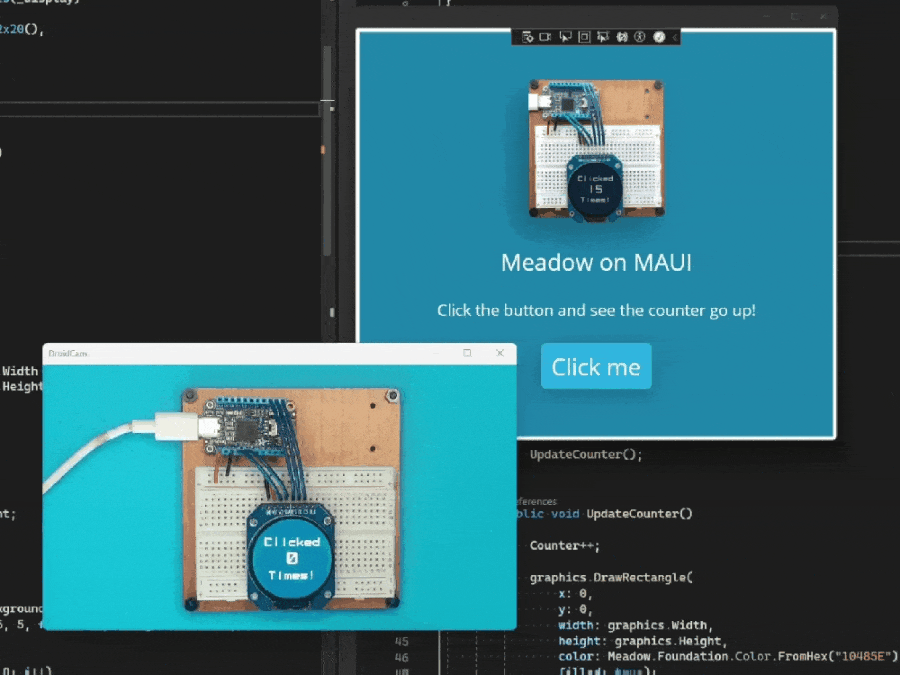This screenshot has width=900, height=675.
Task: Maximize the DroidCam window
Action: [x=465, y=353]
